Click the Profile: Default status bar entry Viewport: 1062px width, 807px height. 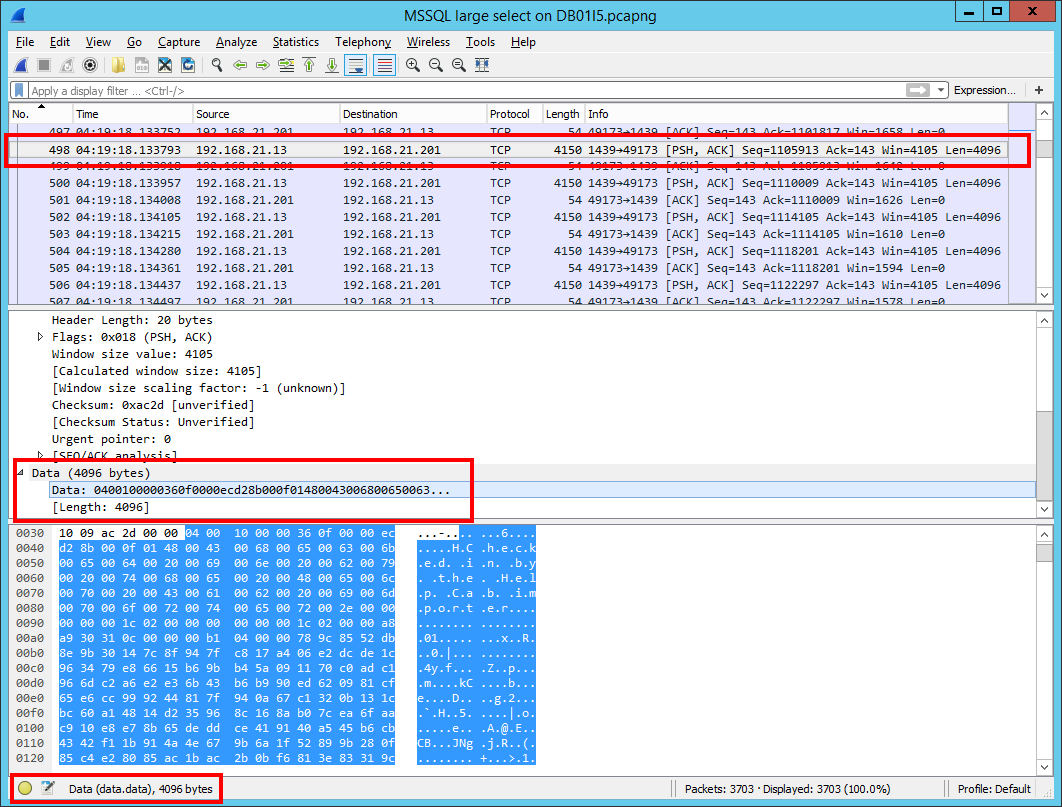pos(994,789)
